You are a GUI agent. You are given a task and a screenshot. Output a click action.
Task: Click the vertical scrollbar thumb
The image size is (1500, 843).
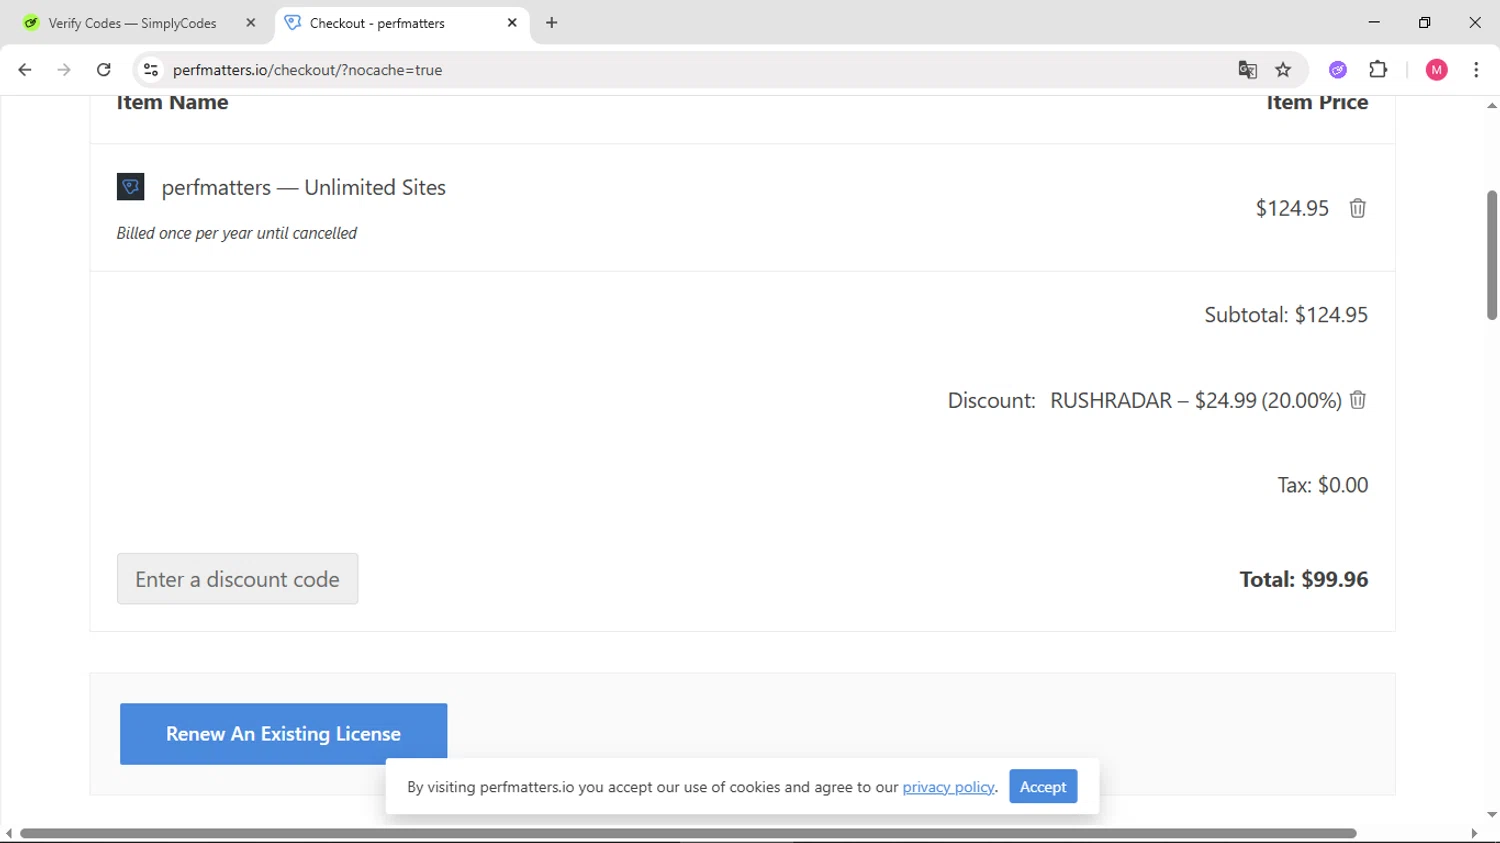coord(1492,255)
